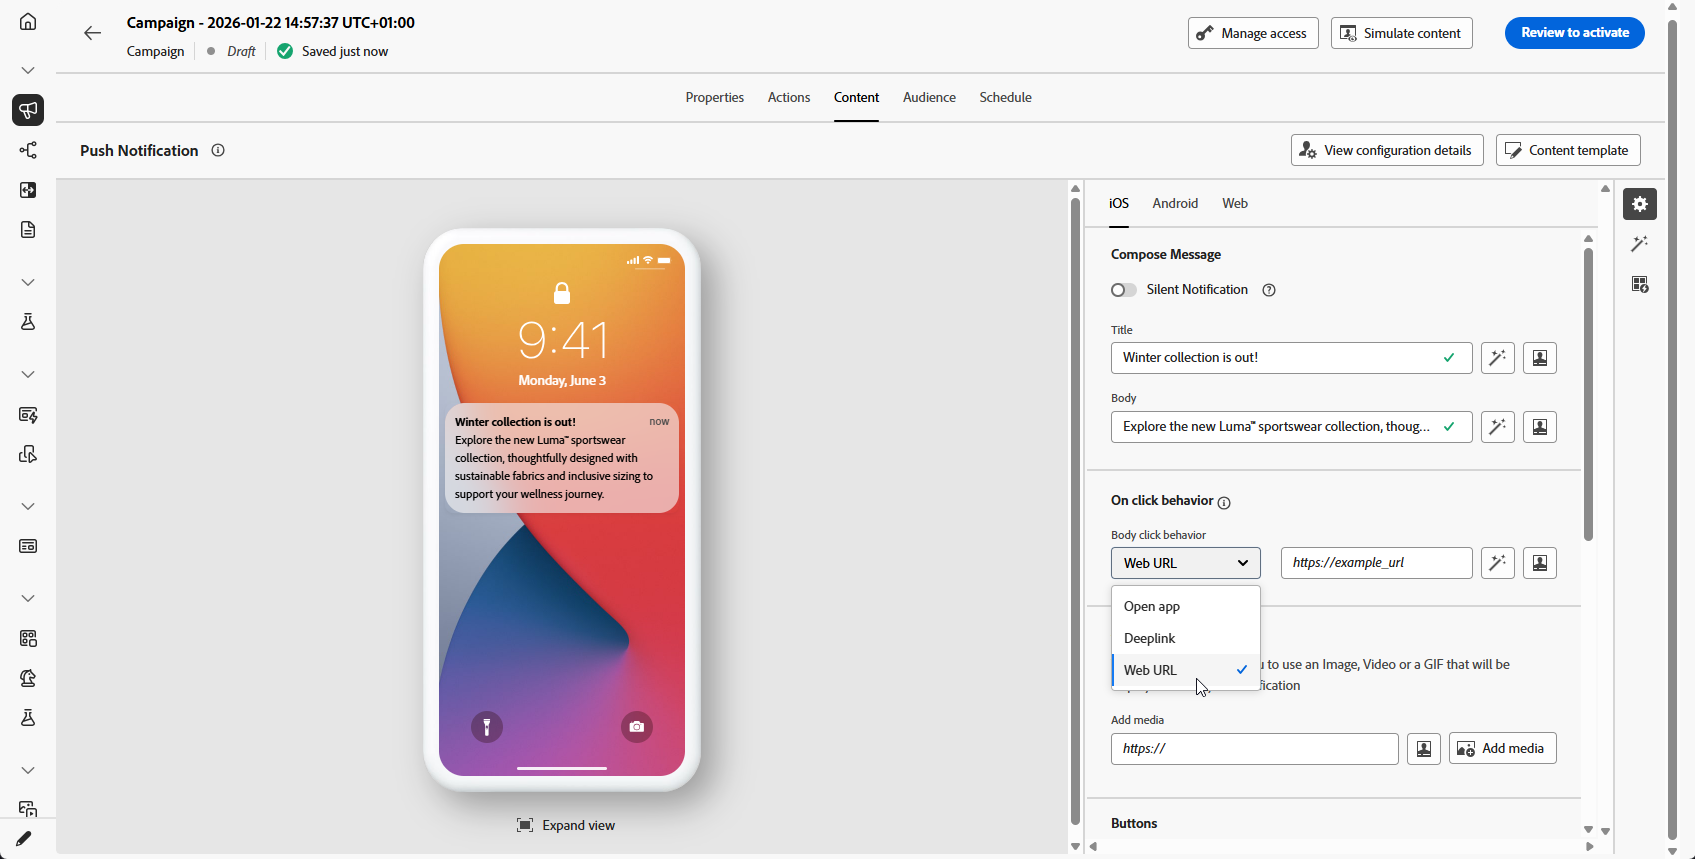Toggle the sidebar chevron below the lower flask icon
The width and height of the screenshot is (1695, 859).
(x=28, y=770)
